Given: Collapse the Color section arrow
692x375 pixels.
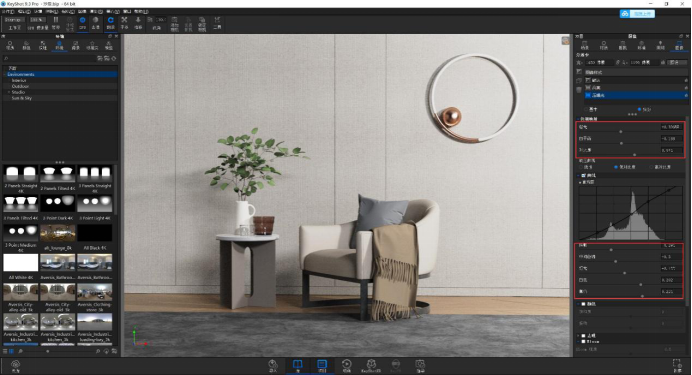Looking at the screenshot, I should [x=578, y=304].
